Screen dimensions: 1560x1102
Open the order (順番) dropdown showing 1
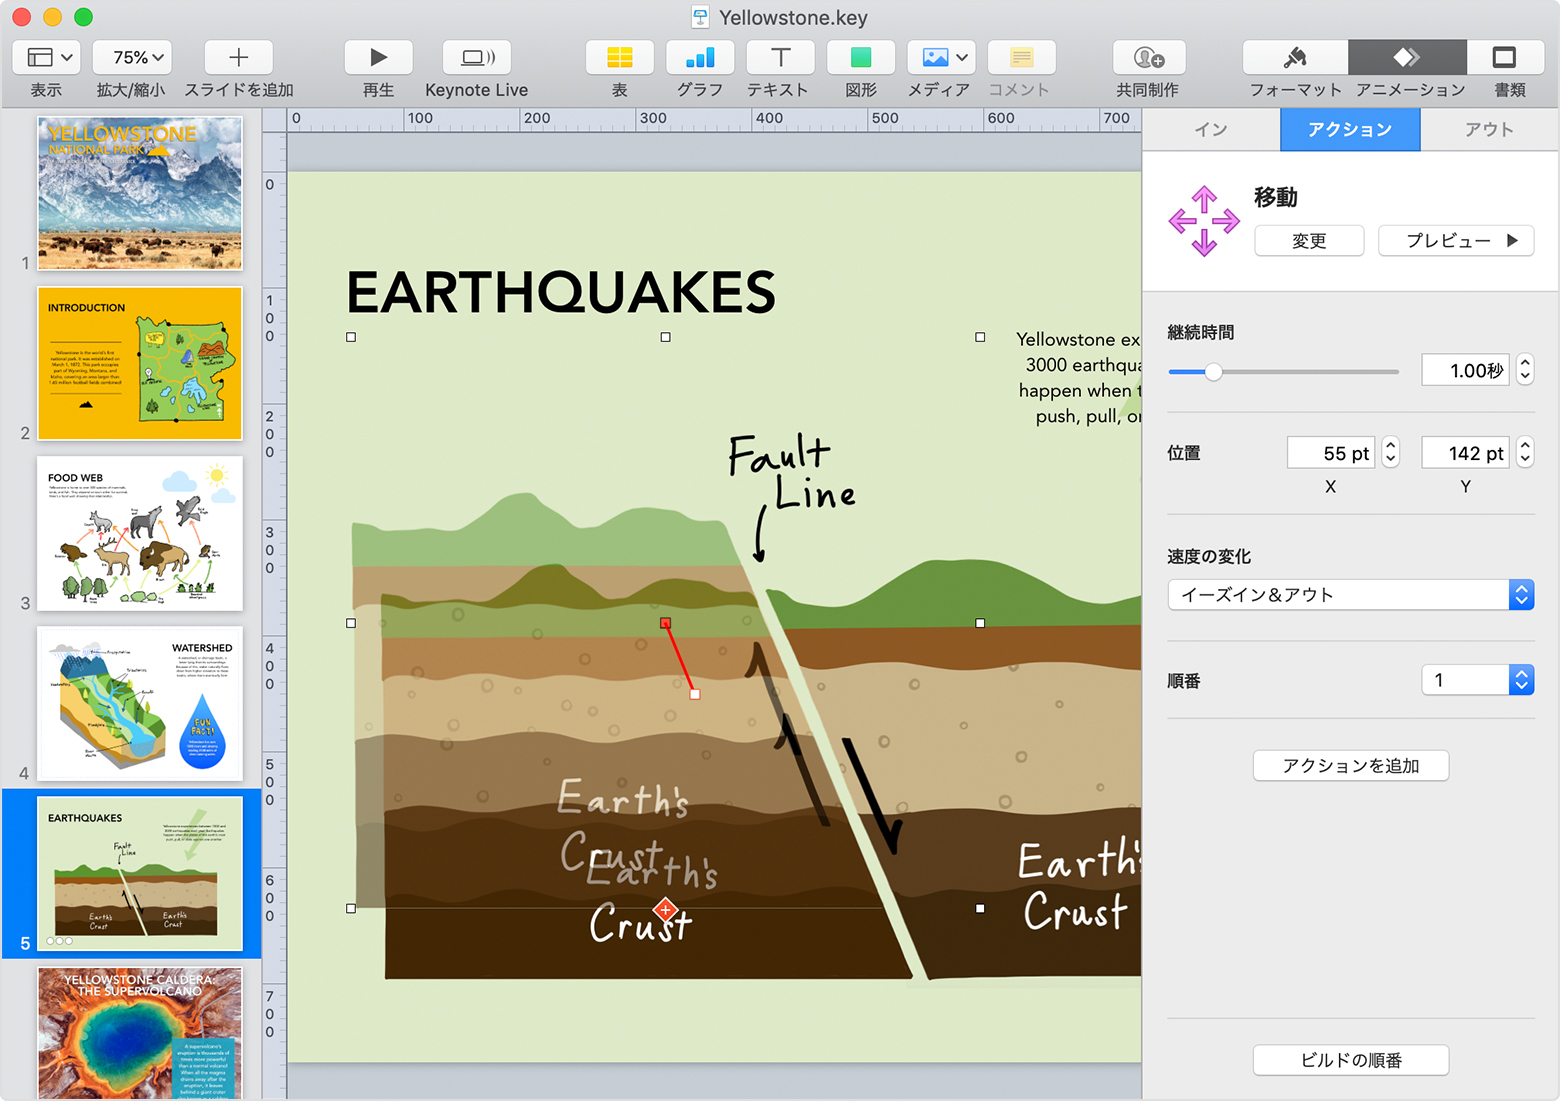(1477, 680)
